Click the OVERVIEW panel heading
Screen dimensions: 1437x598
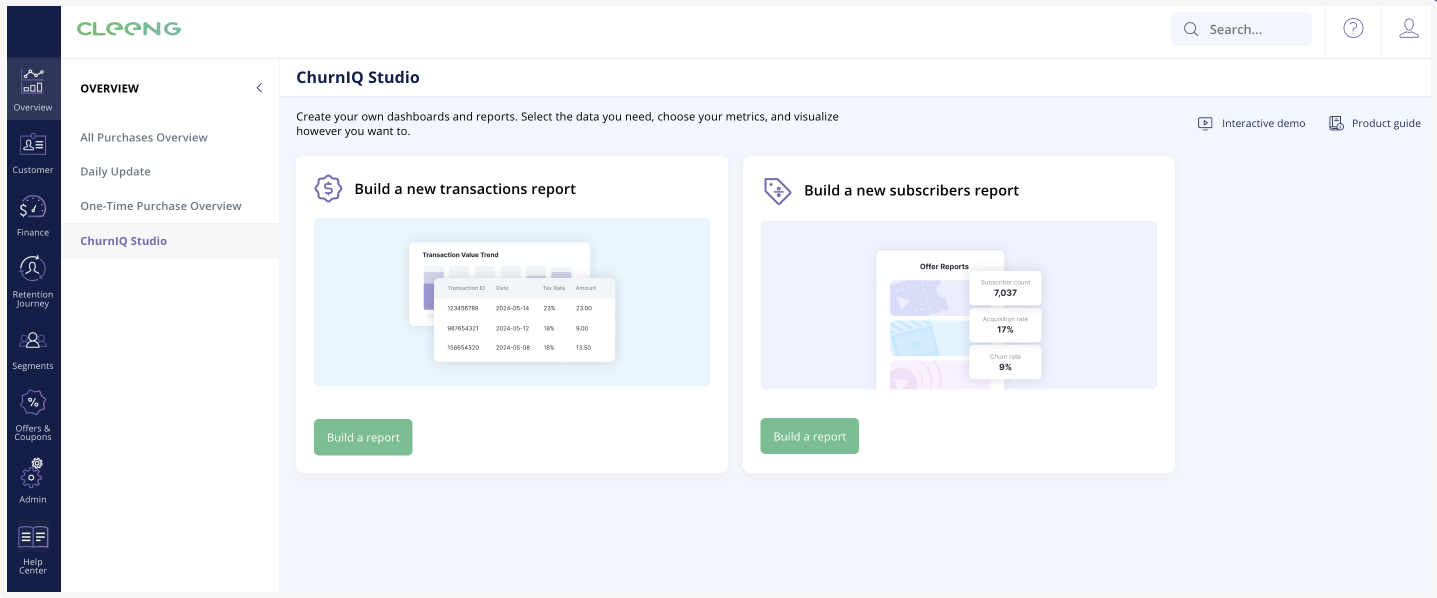[110, 88]
